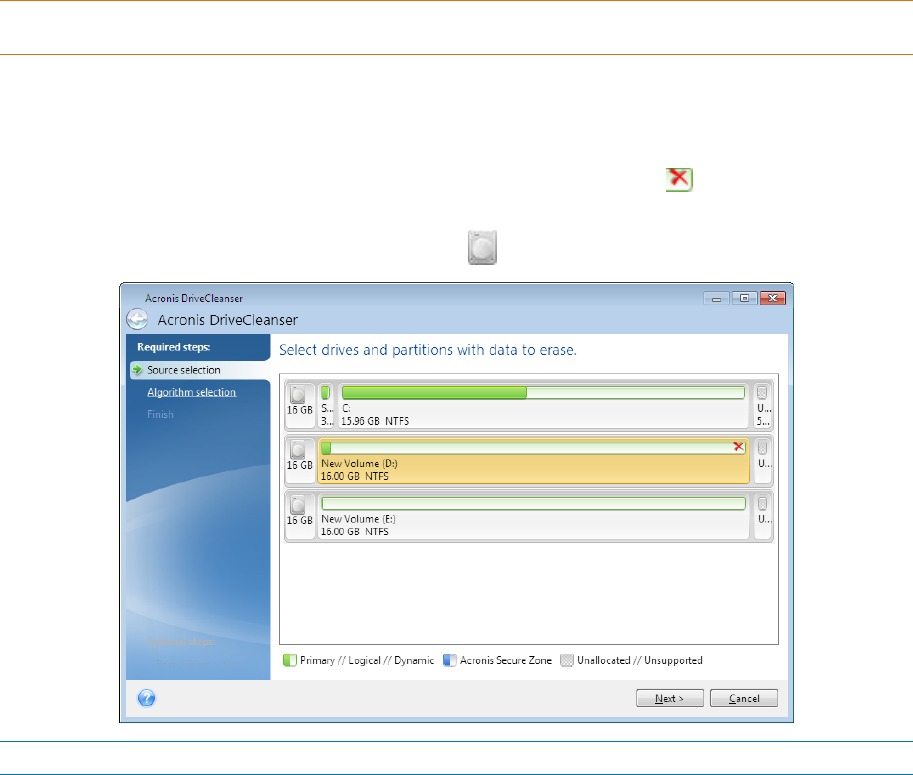This screenshot has width=913, height=775.
Task: Click the New Volume (E:) usage bar
Action: (x=533, y=503)
